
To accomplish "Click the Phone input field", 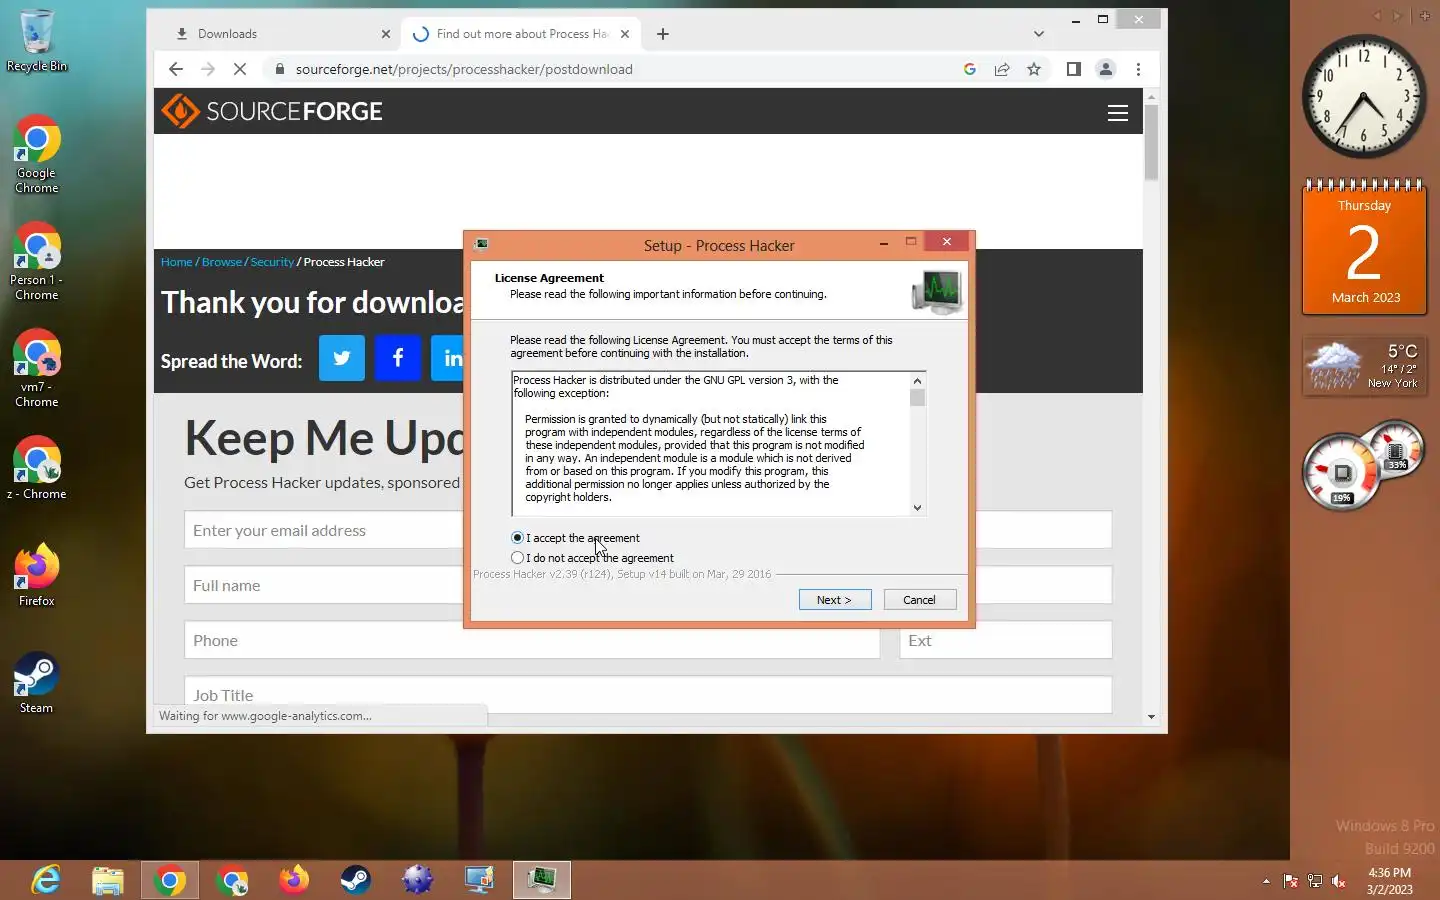I will tap(532, 640).
